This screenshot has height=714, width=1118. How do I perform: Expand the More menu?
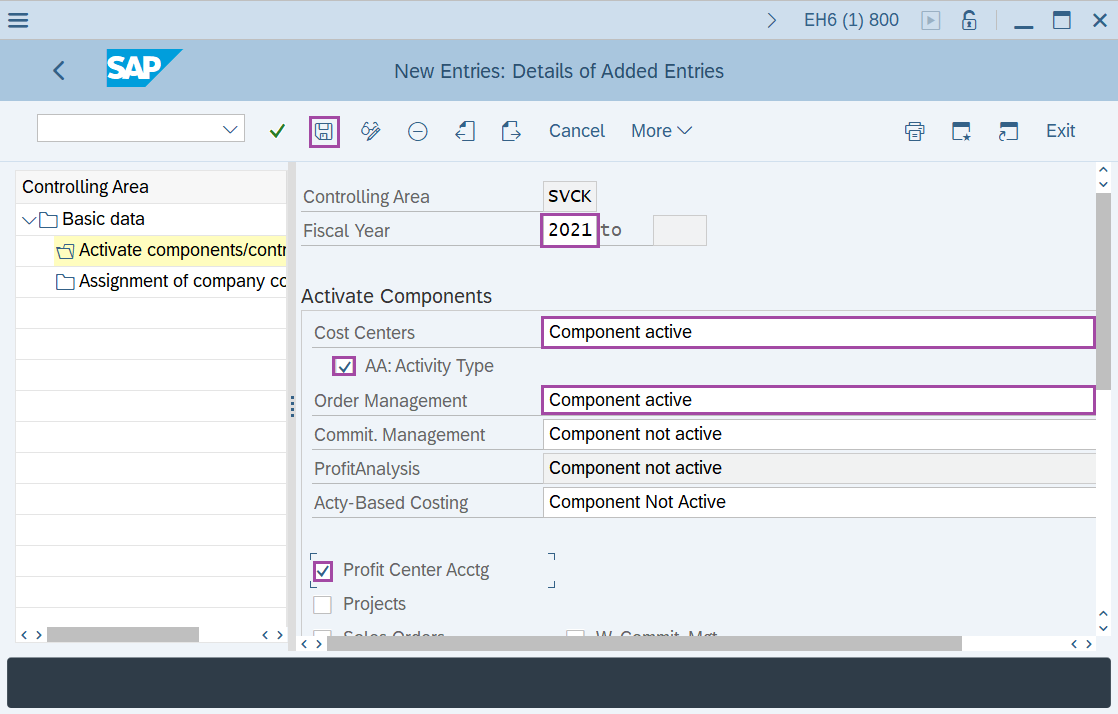[x=661, y=131]
